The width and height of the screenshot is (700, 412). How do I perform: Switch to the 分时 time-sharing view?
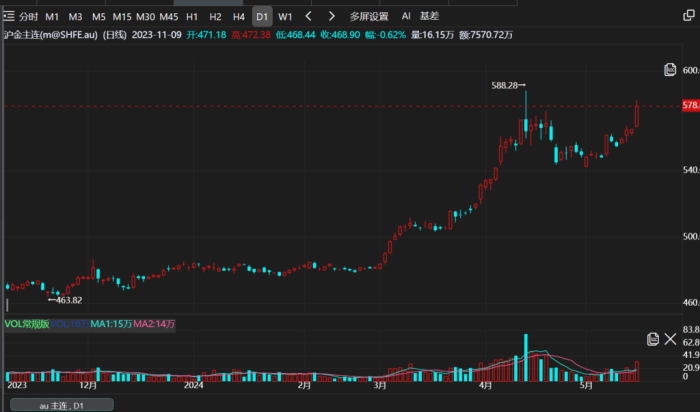tap(29, 17)
